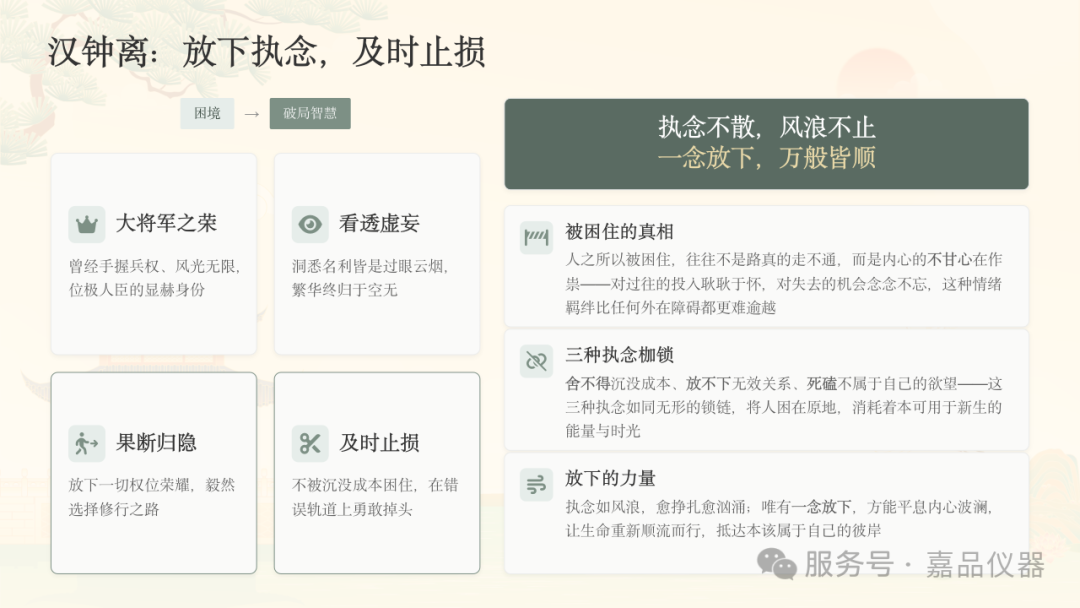This screenshot has width=1080, height=608.
Task: Click the text 放下一切权位荣耀，毅然
Action: (x=152, y=485)
